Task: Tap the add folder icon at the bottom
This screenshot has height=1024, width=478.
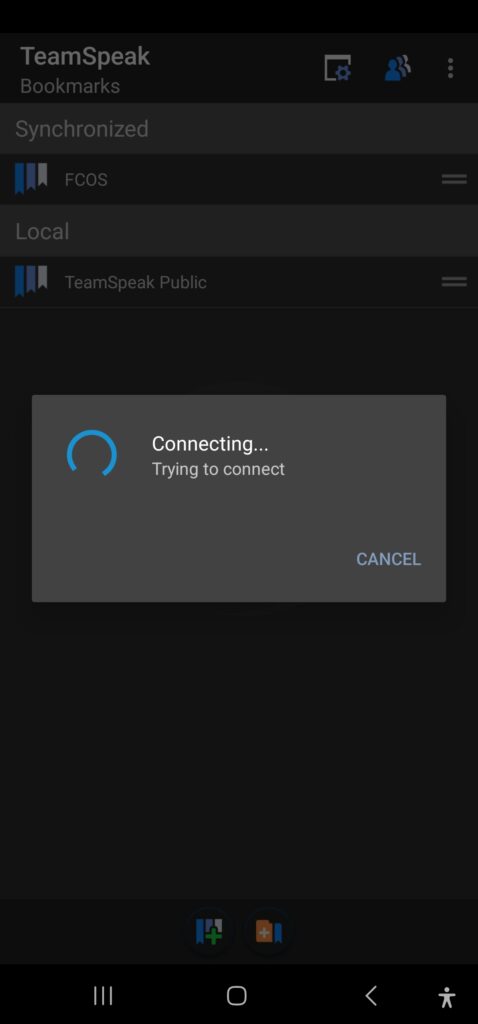Action: [268, 931]
